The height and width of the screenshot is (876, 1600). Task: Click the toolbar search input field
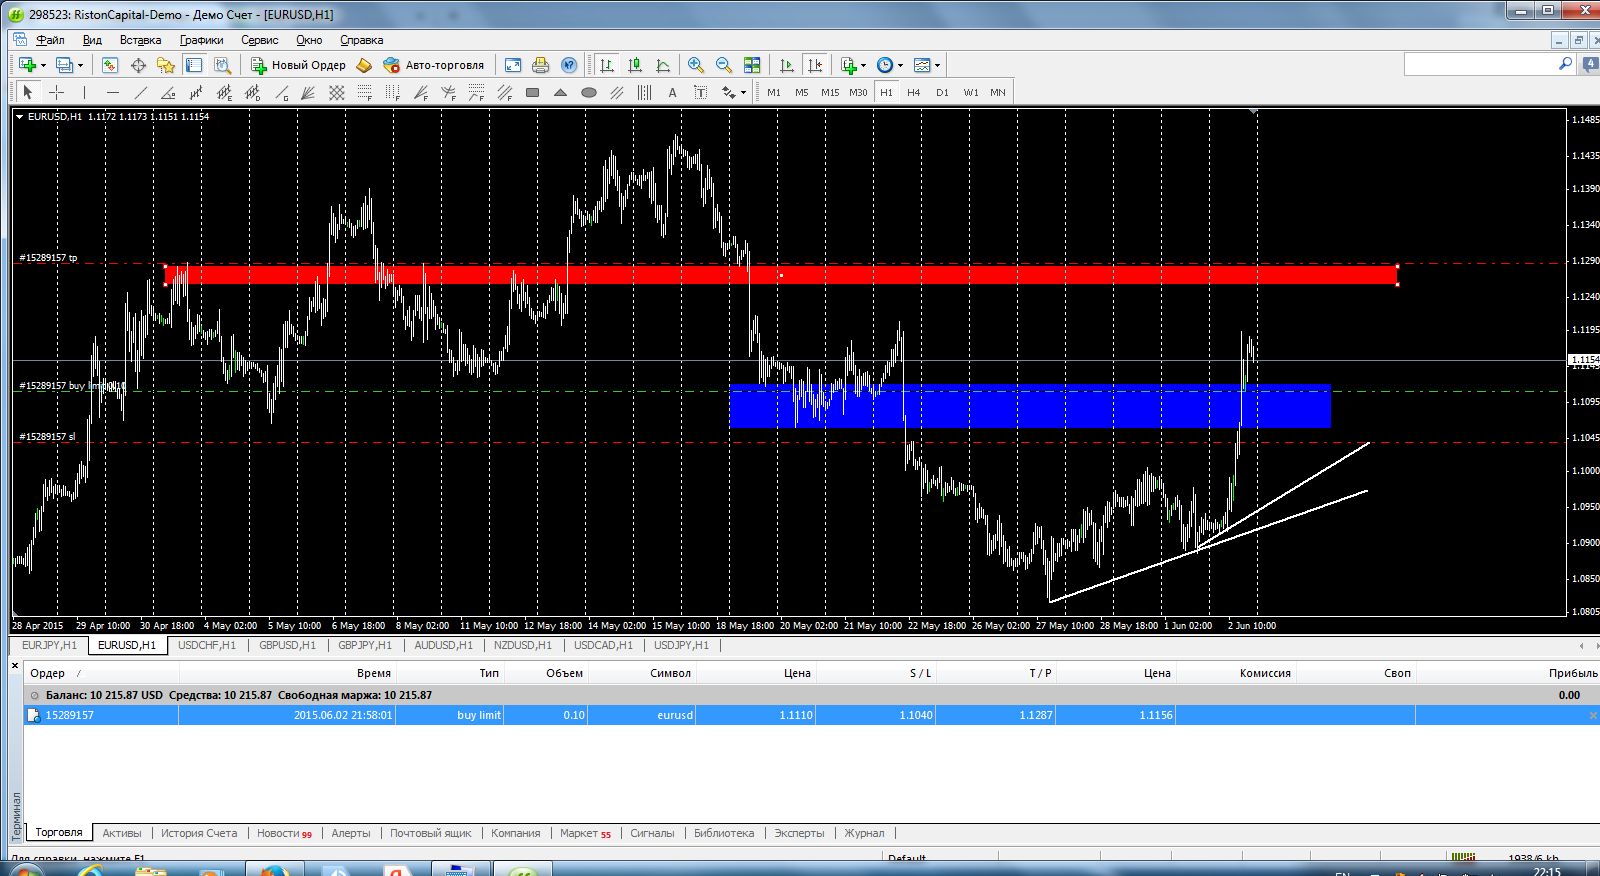click(1481, 64)
